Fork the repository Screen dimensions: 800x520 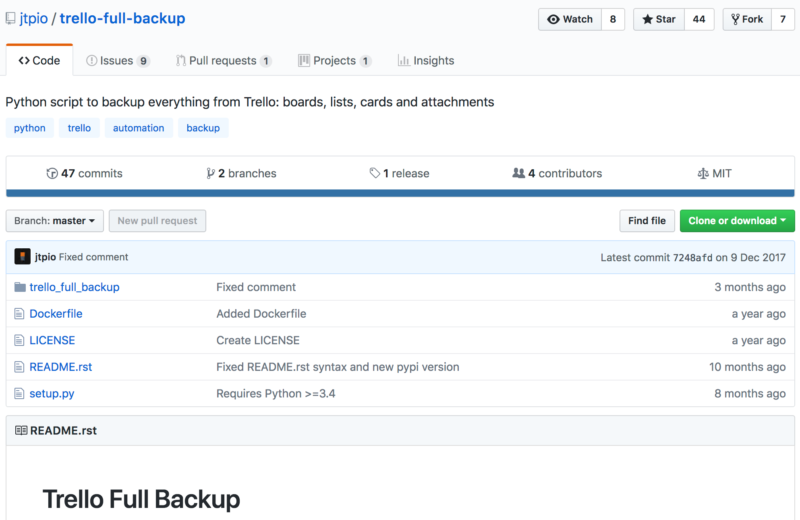point(747,19)
